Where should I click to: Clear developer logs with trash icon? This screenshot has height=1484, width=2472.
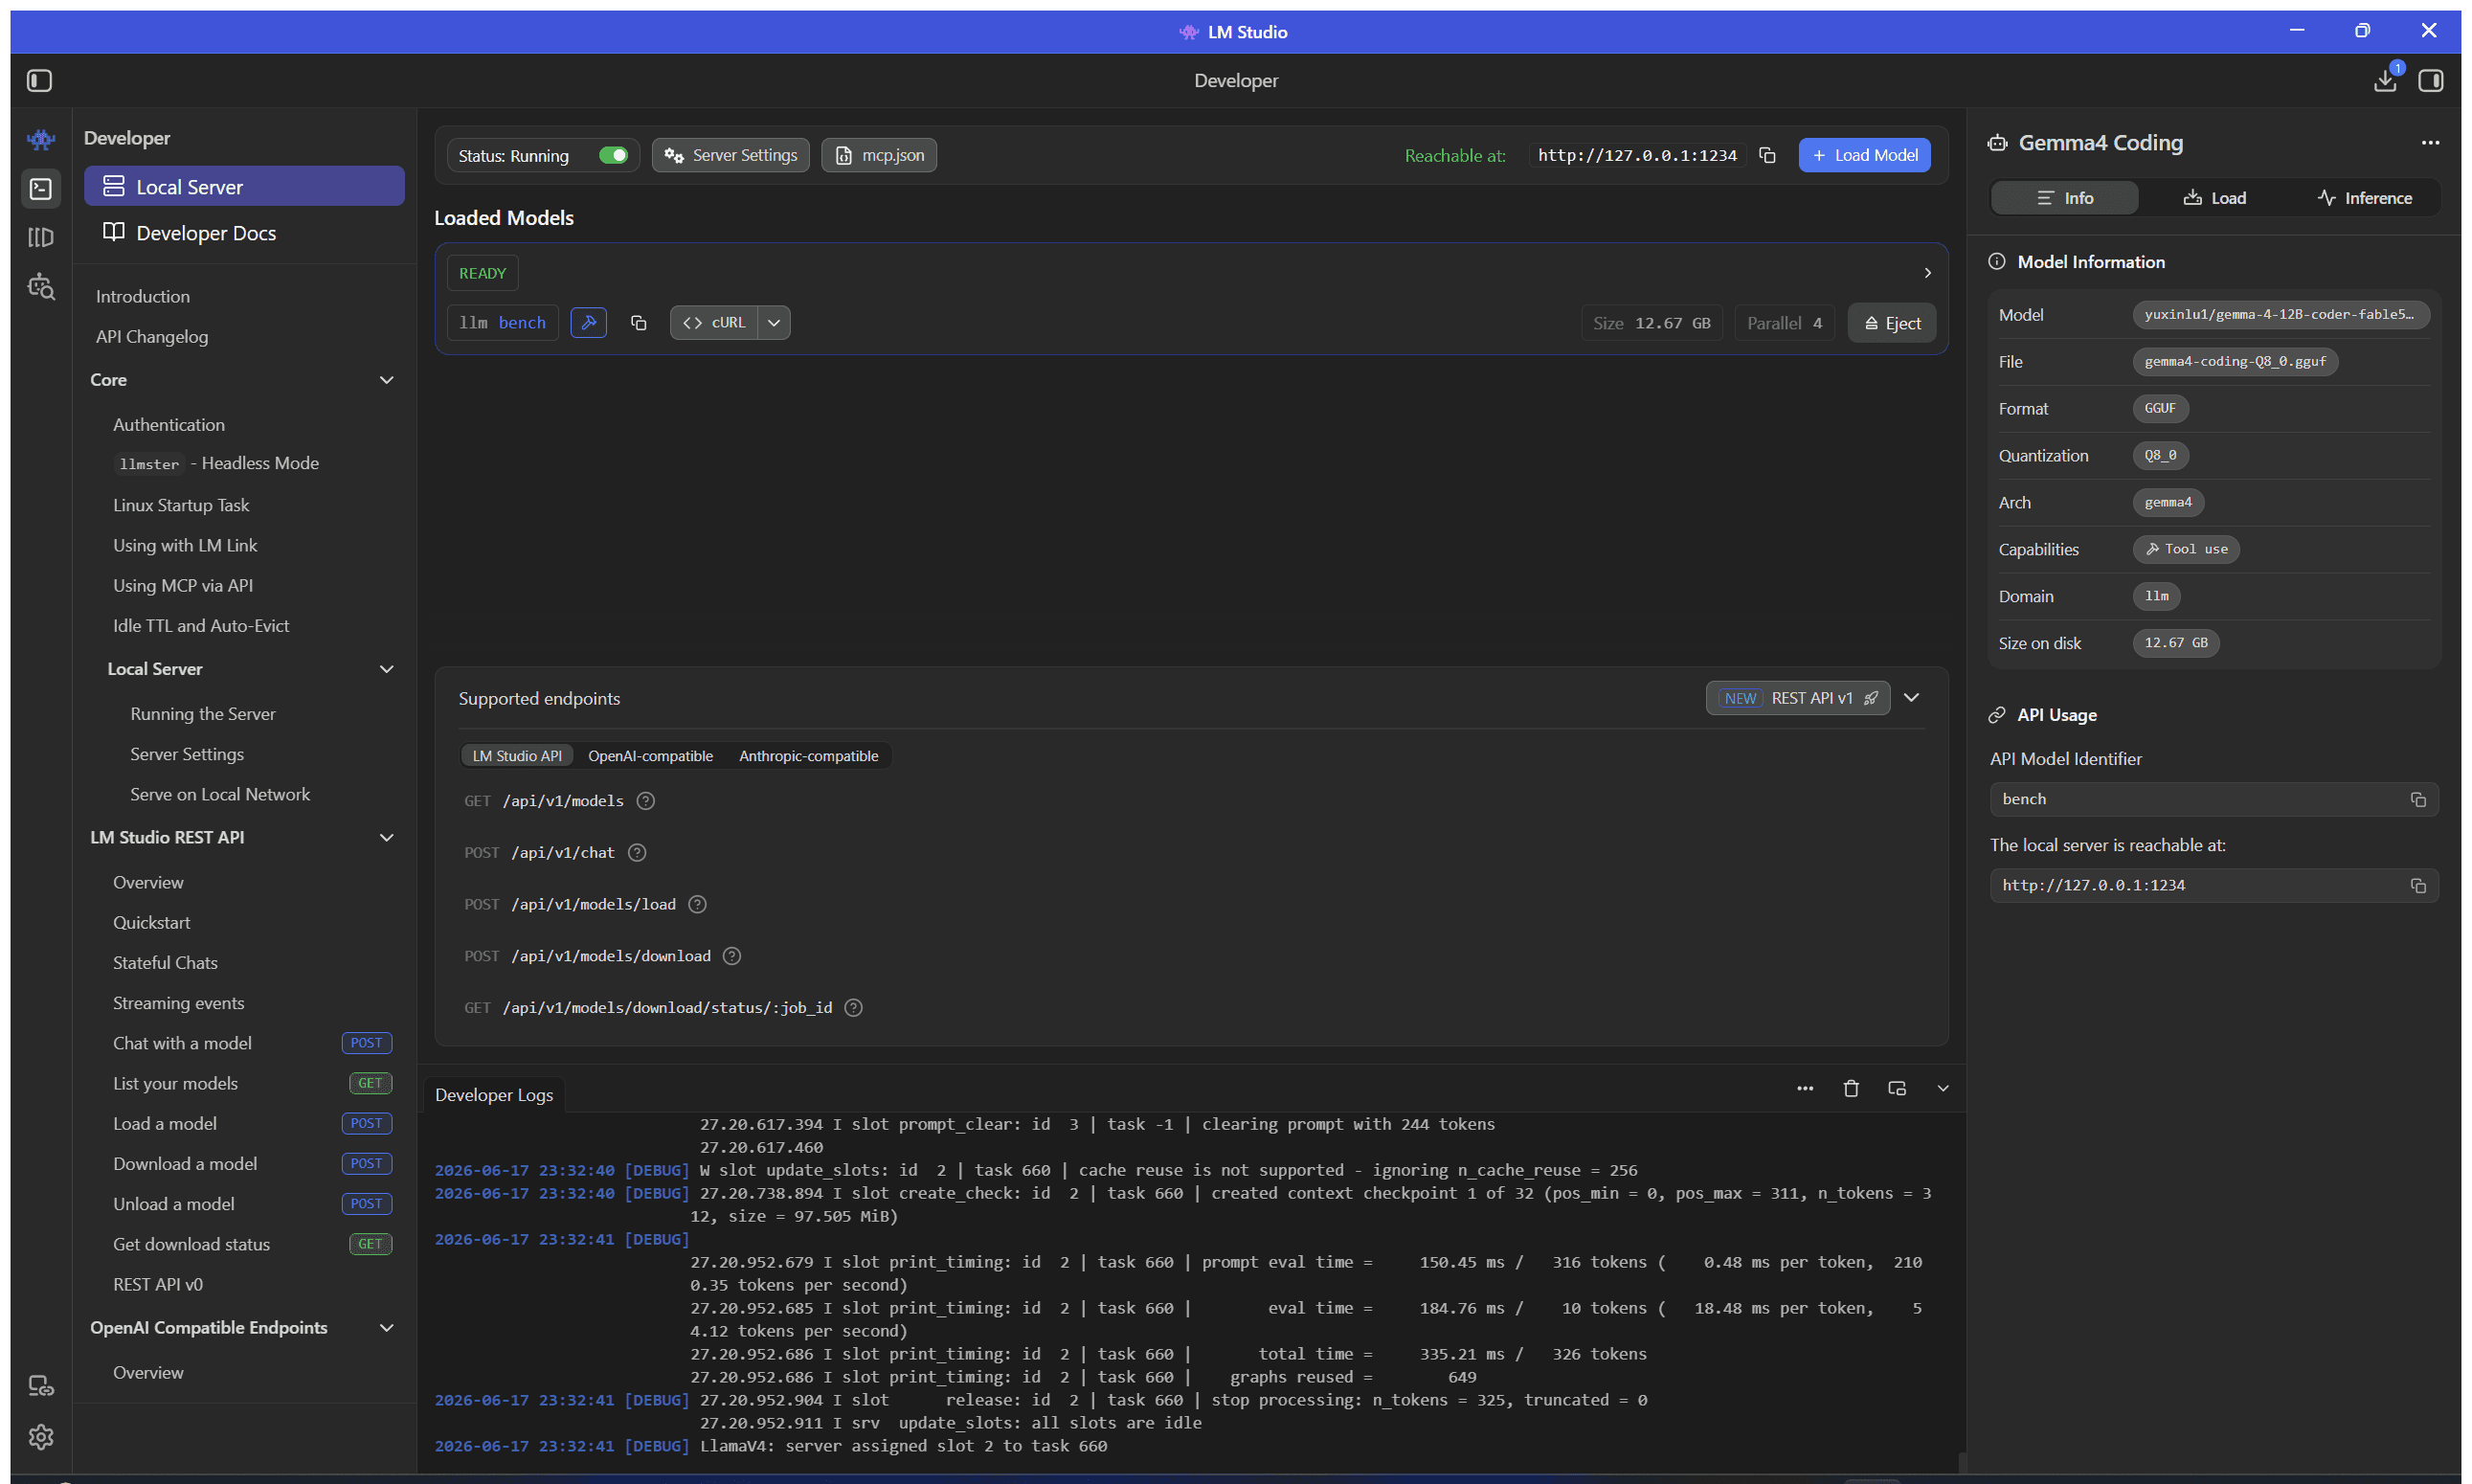coord(1851,1088)
